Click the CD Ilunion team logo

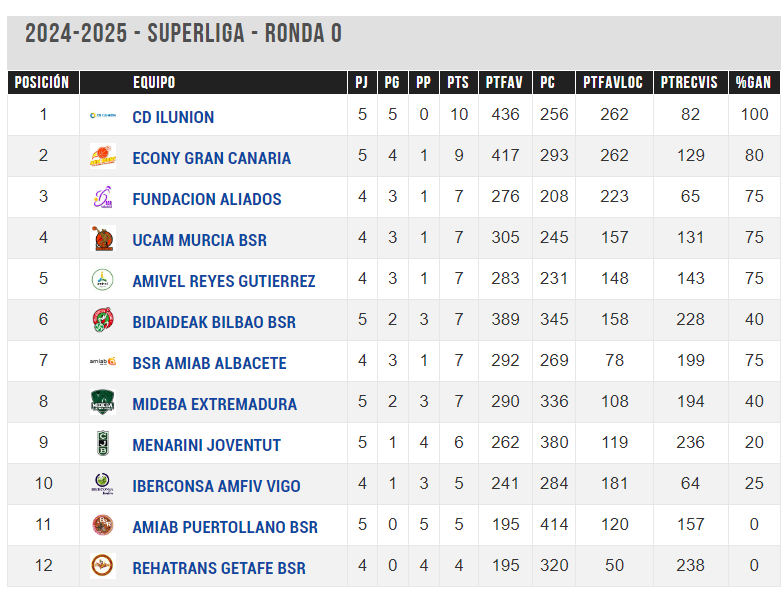(x=103, y=116)
